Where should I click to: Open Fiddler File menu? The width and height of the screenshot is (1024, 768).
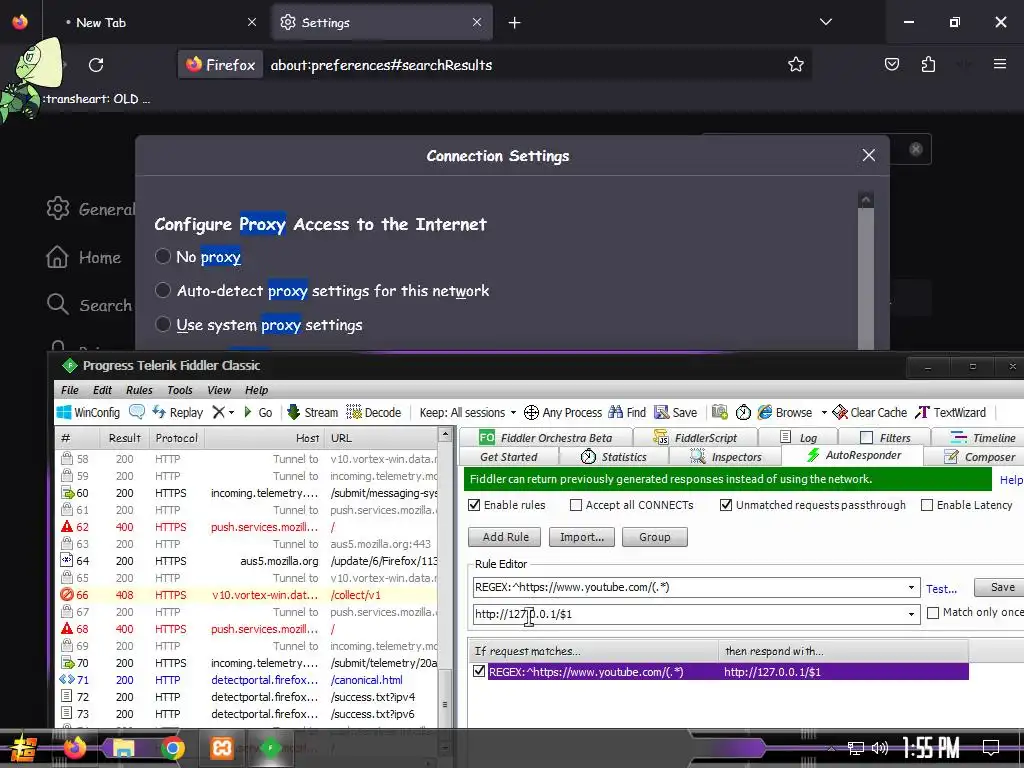pyautogui.click(x=69, y=390)
